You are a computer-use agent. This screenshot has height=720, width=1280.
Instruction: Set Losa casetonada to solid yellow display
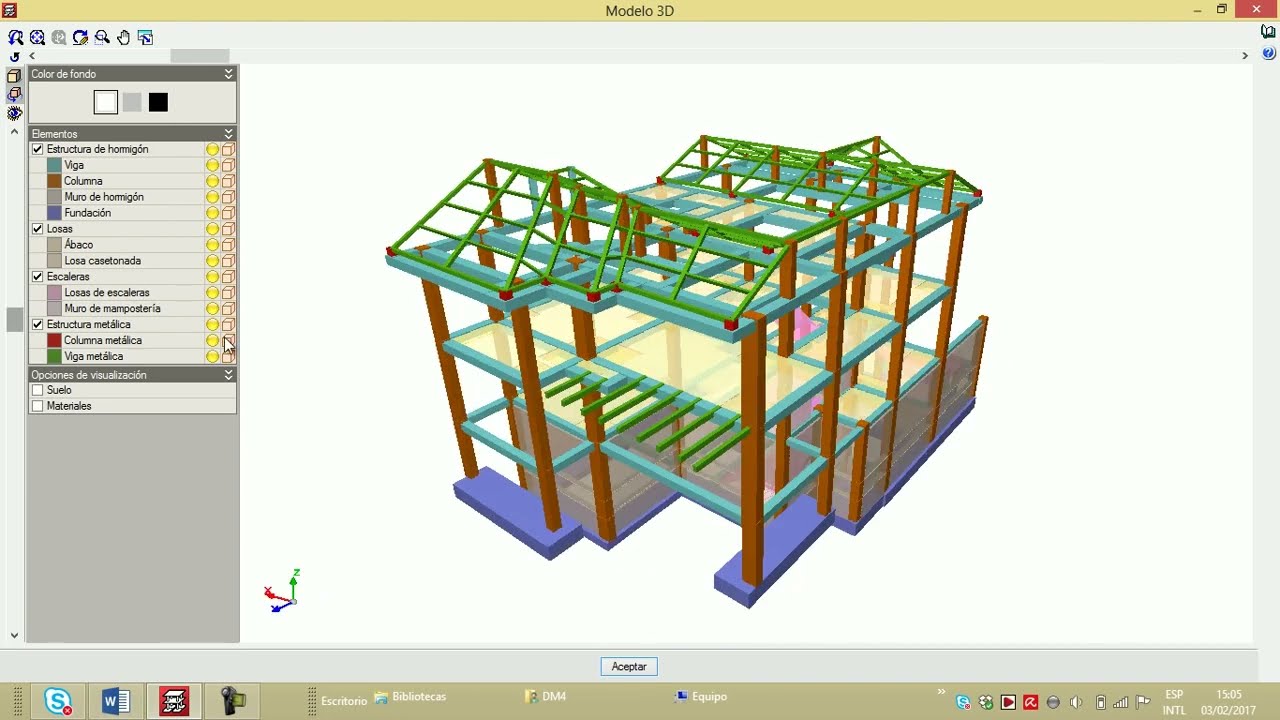pos(212,262)
